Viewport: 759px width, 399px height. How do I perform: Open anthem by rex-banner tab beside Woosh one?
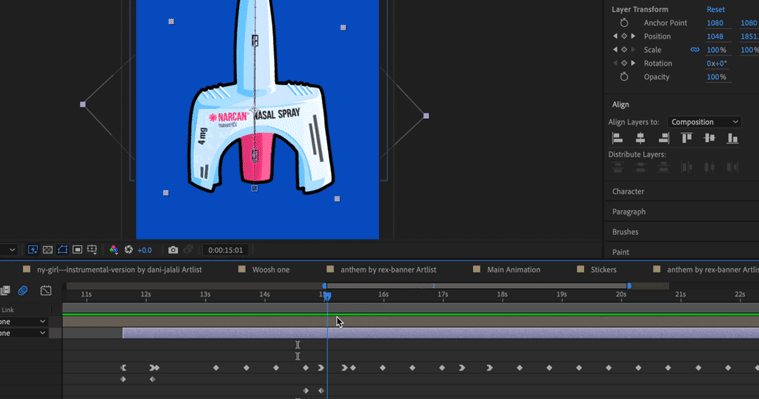click(388, 270)
